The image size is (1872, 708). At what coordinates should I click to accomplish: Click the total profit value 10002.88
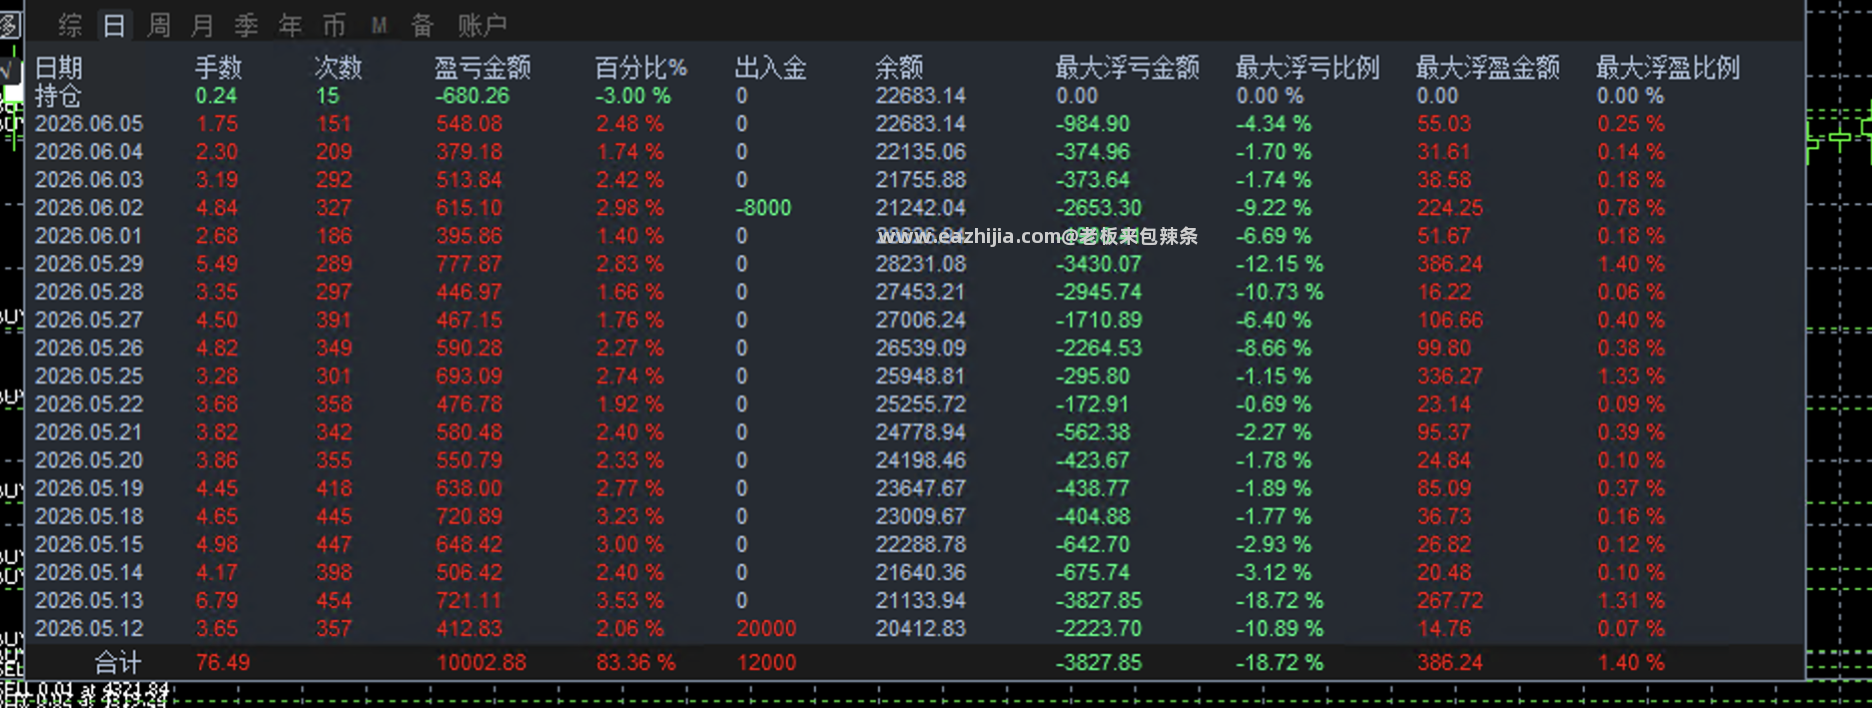pos(481,662)
